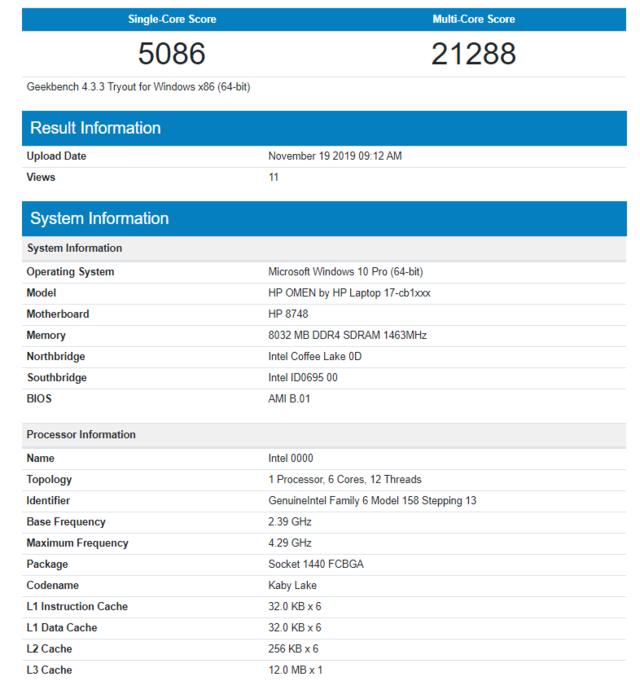Select the AMI B.01 BIOS value
Image resolution: width=640 pixels, height=690 pixels.
(289, 398)
